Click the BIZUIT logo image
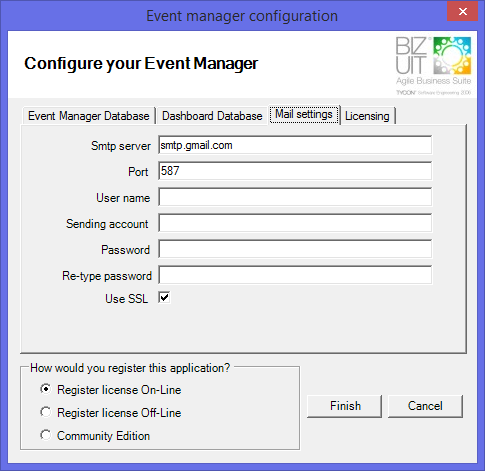 [433, 66]
